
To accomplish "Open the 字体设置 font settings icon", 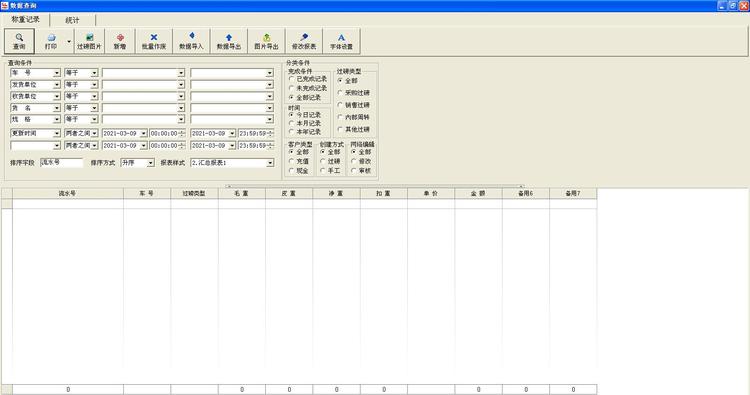I will [x=341, y=37].
